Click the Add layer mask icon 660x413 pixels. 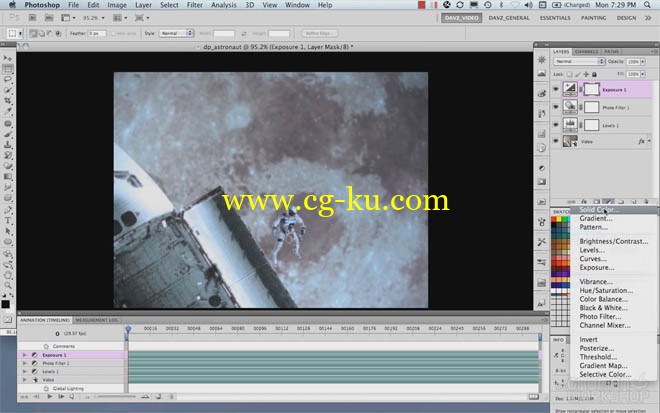click(596, 202)
